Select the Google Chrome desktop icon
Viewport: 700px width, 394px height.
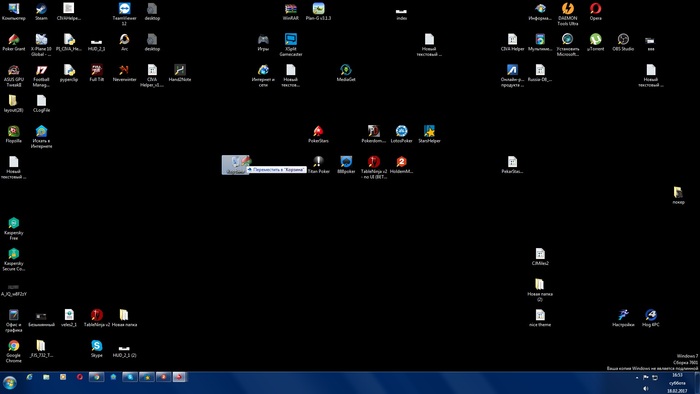point(13,352)
